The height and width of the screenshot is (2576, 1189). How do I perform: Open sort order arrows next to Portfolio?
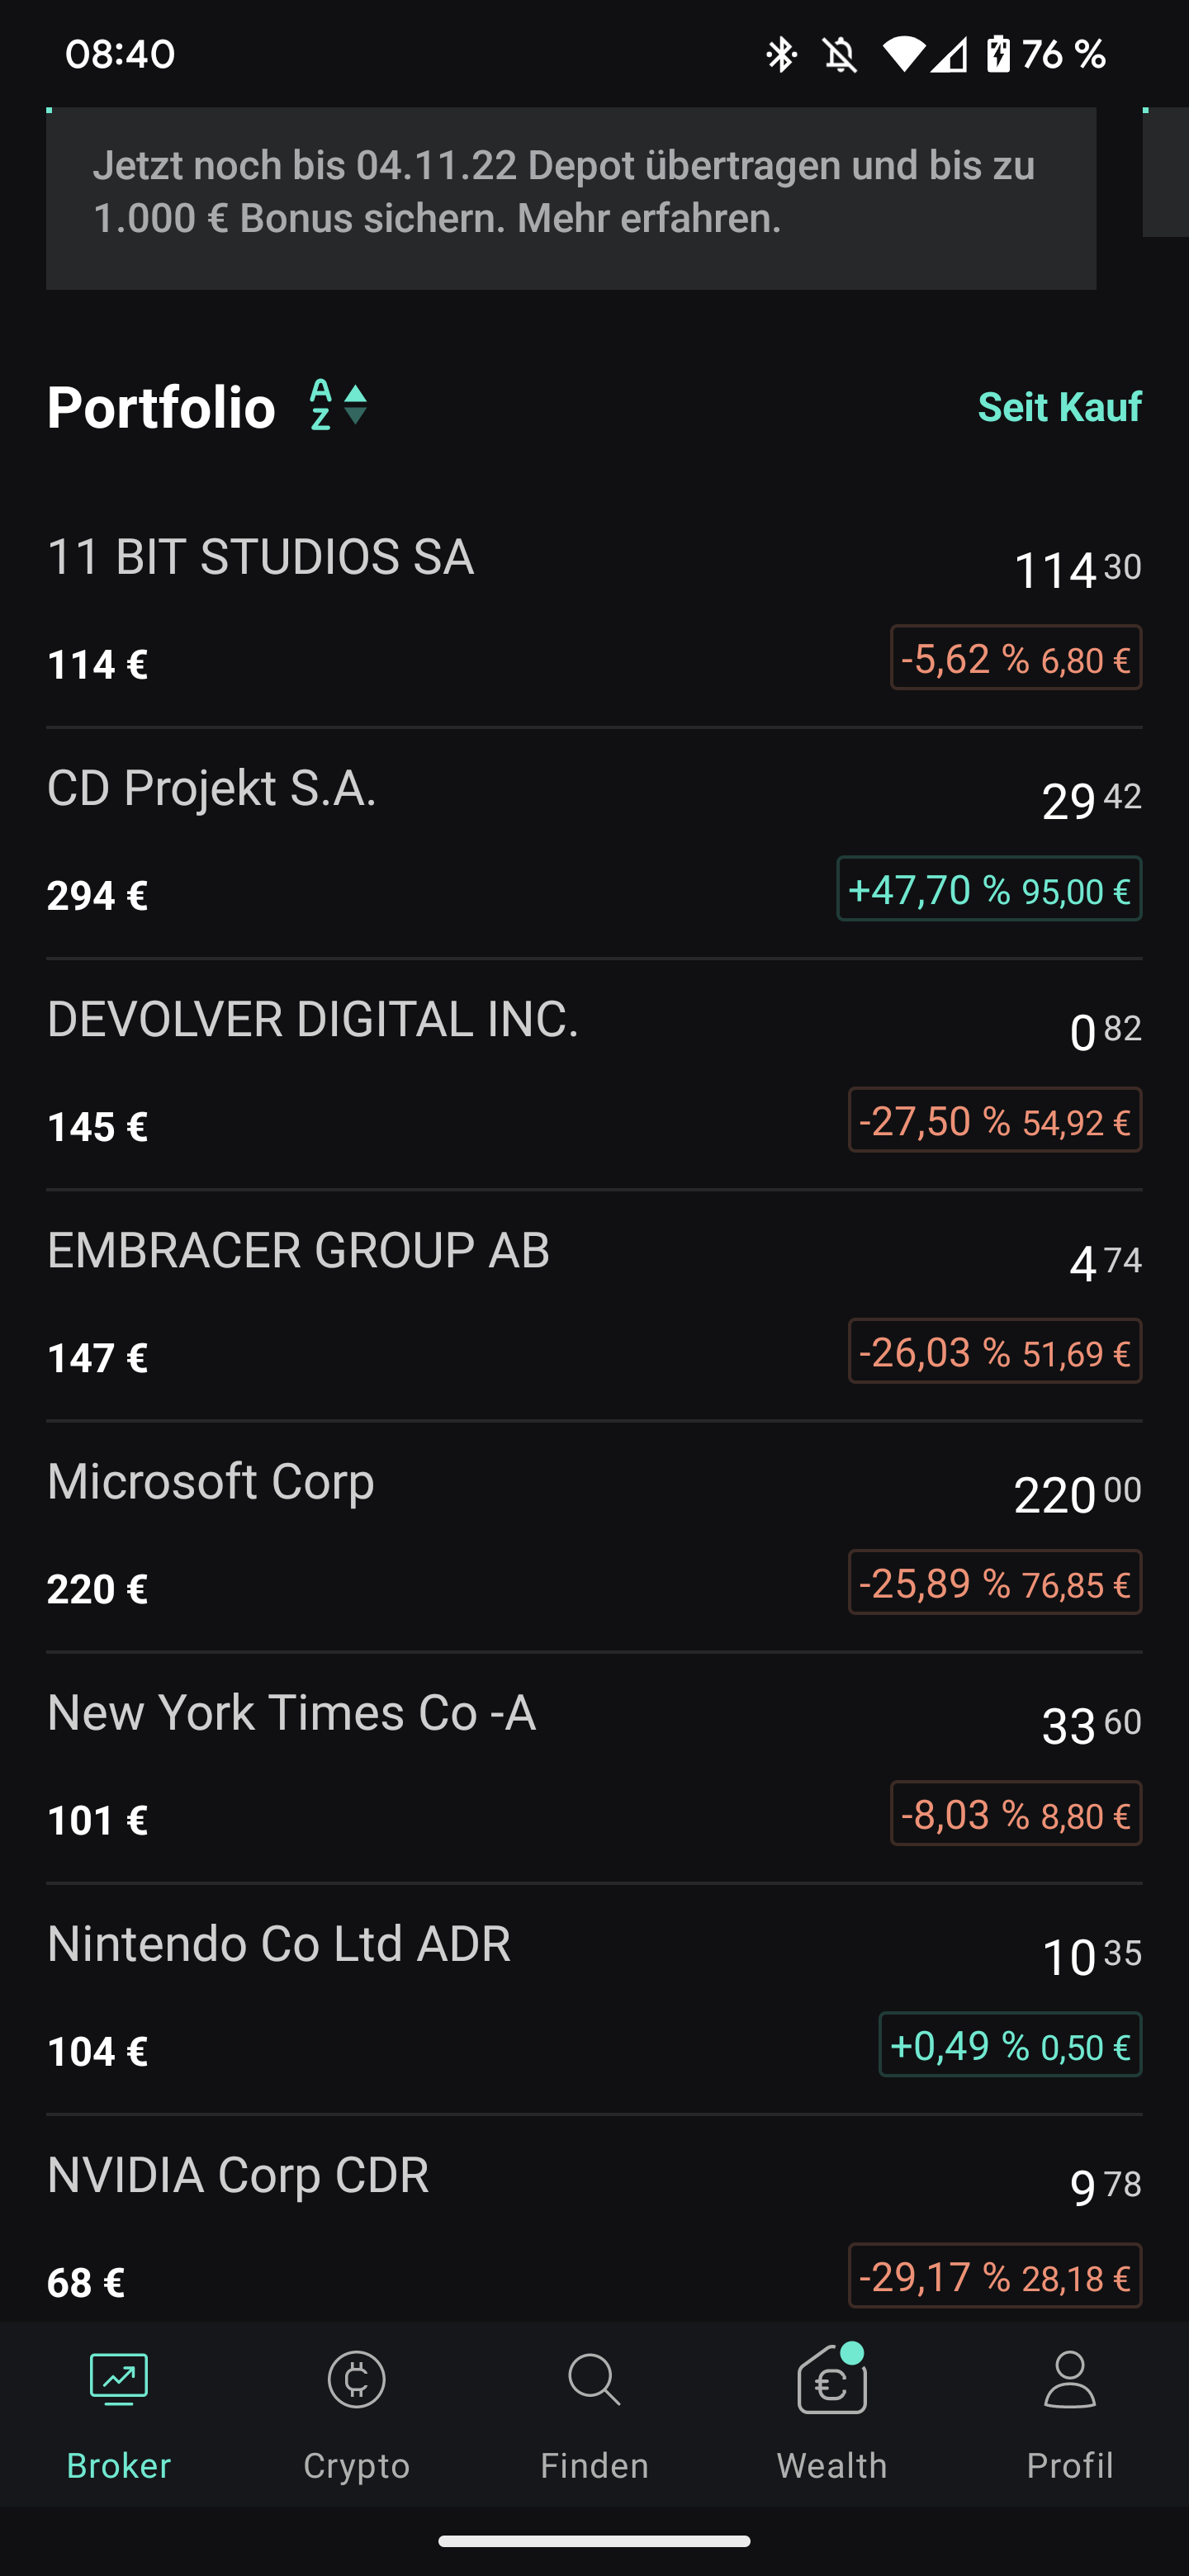tap(355, 405)
